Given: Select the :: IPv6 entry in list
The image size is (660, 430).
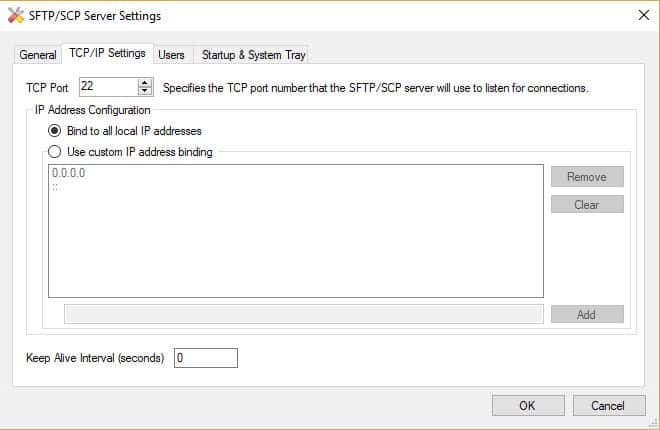Looking at the screenshot, I should click(x=55, y=187).
